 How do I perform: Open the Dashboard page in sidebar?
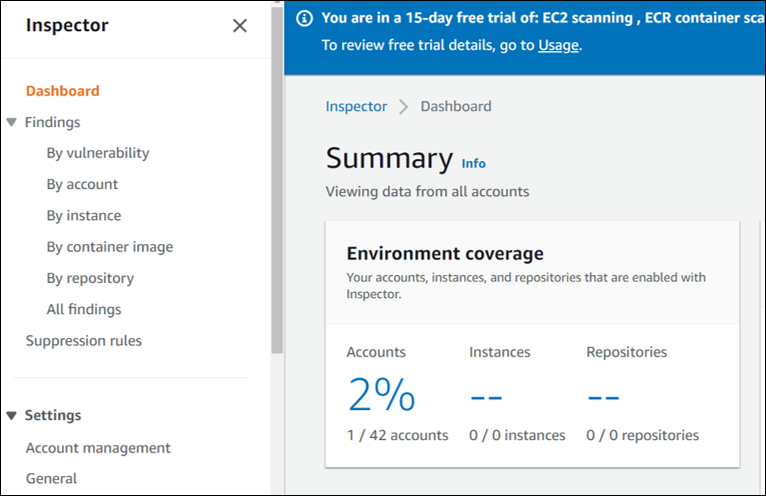(x=62, y=91)
